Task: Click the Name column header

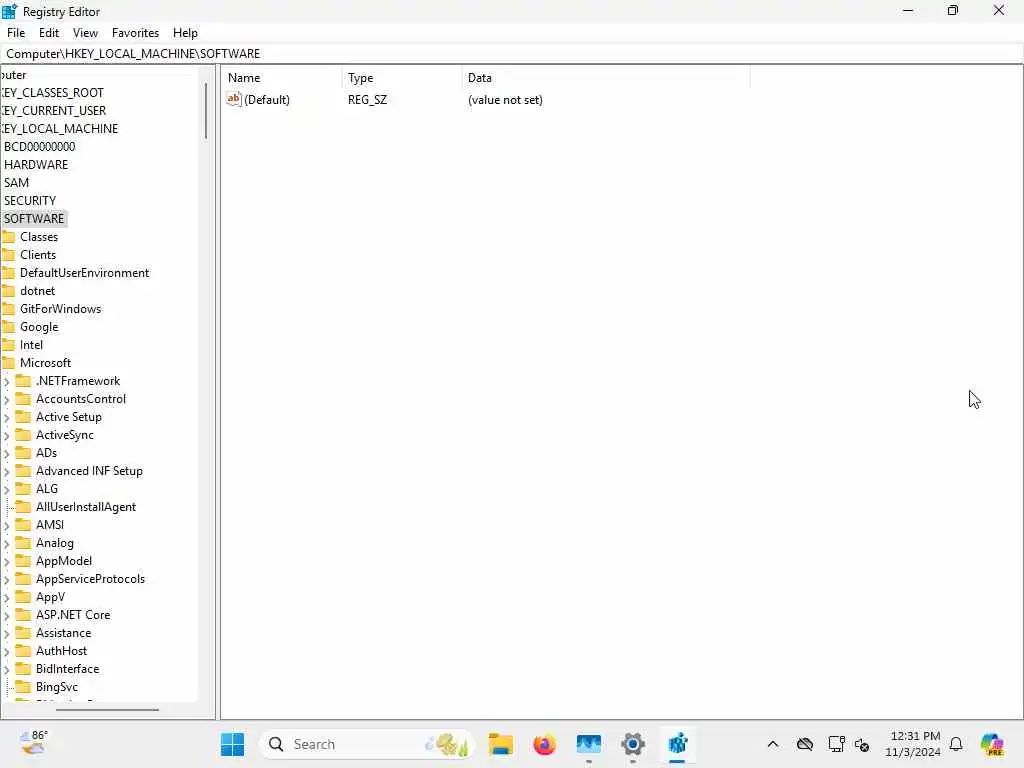Action: pyautogui.click(x=282, y=78)
